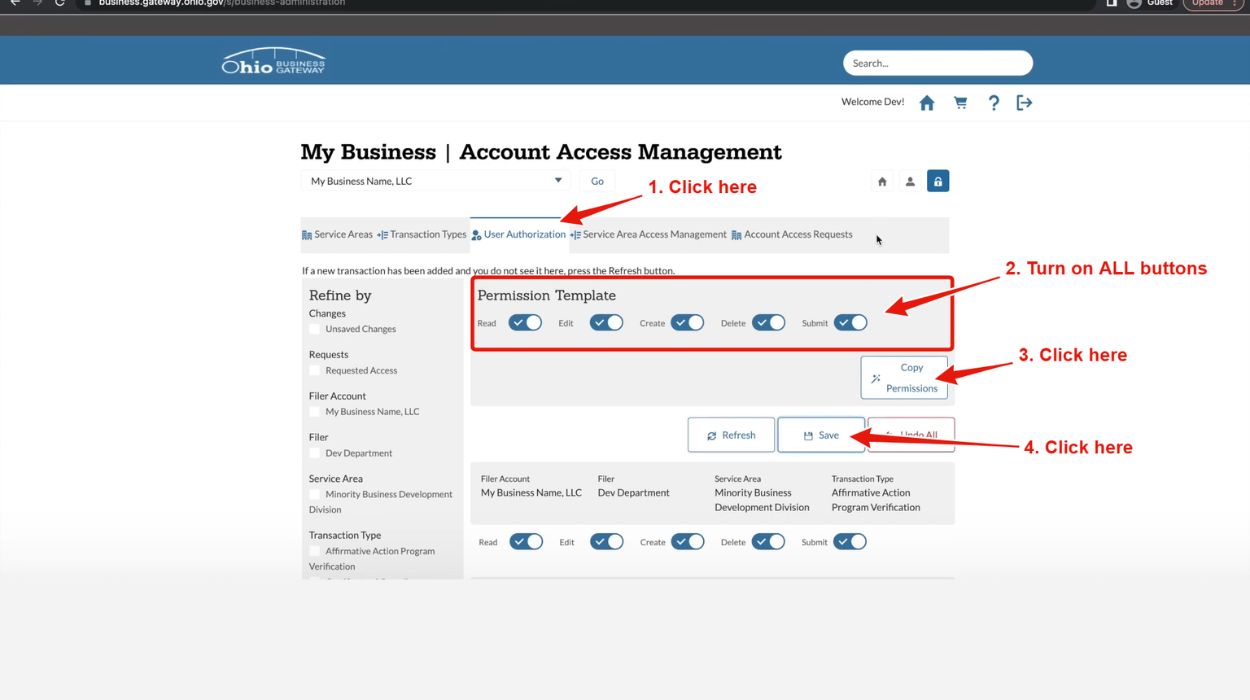Click the Refresh button
Screen dimensions: 1250x700
pyautogui.click(x=731, y=435)
